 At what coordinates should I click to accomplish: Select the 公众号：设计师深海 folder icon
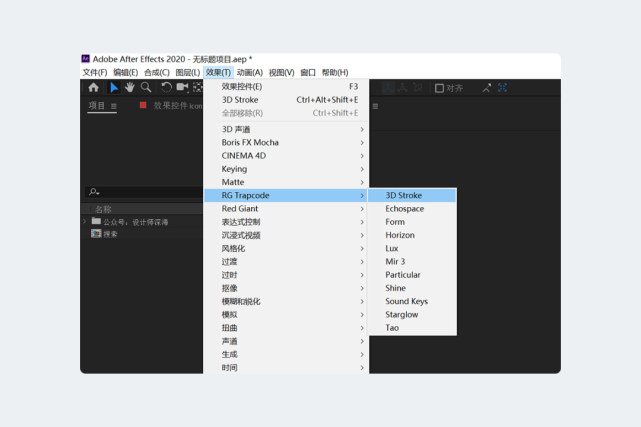96,221
